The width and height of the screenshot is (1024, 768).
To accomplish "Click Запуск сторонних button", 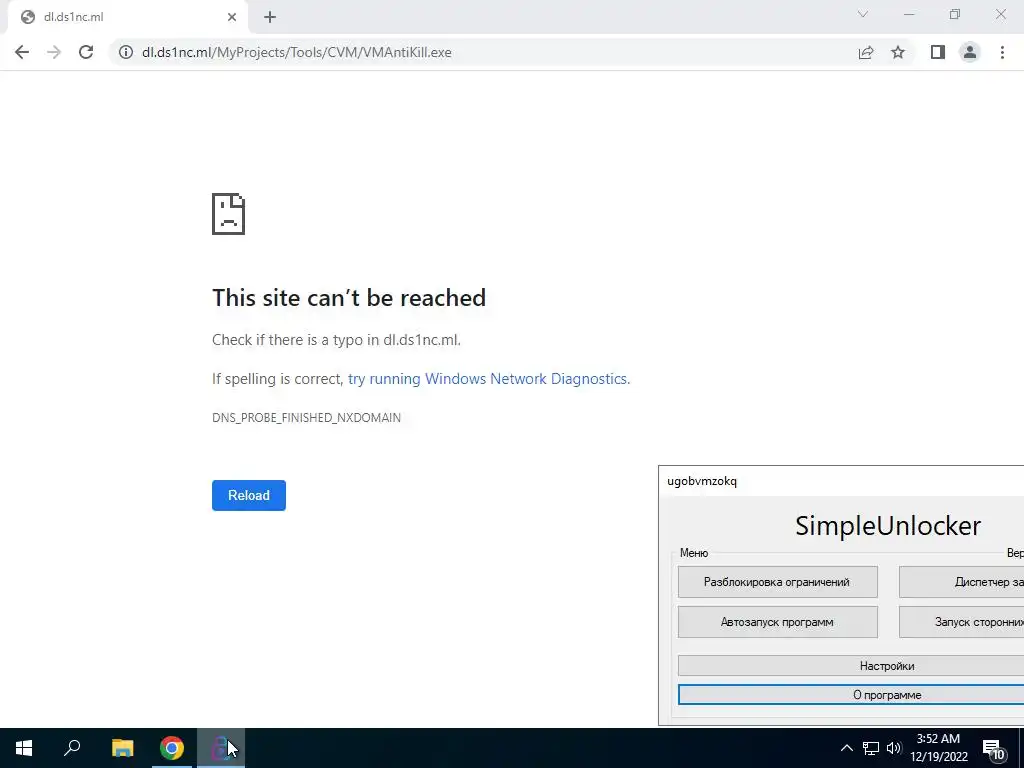I will [x=961, y=622].
